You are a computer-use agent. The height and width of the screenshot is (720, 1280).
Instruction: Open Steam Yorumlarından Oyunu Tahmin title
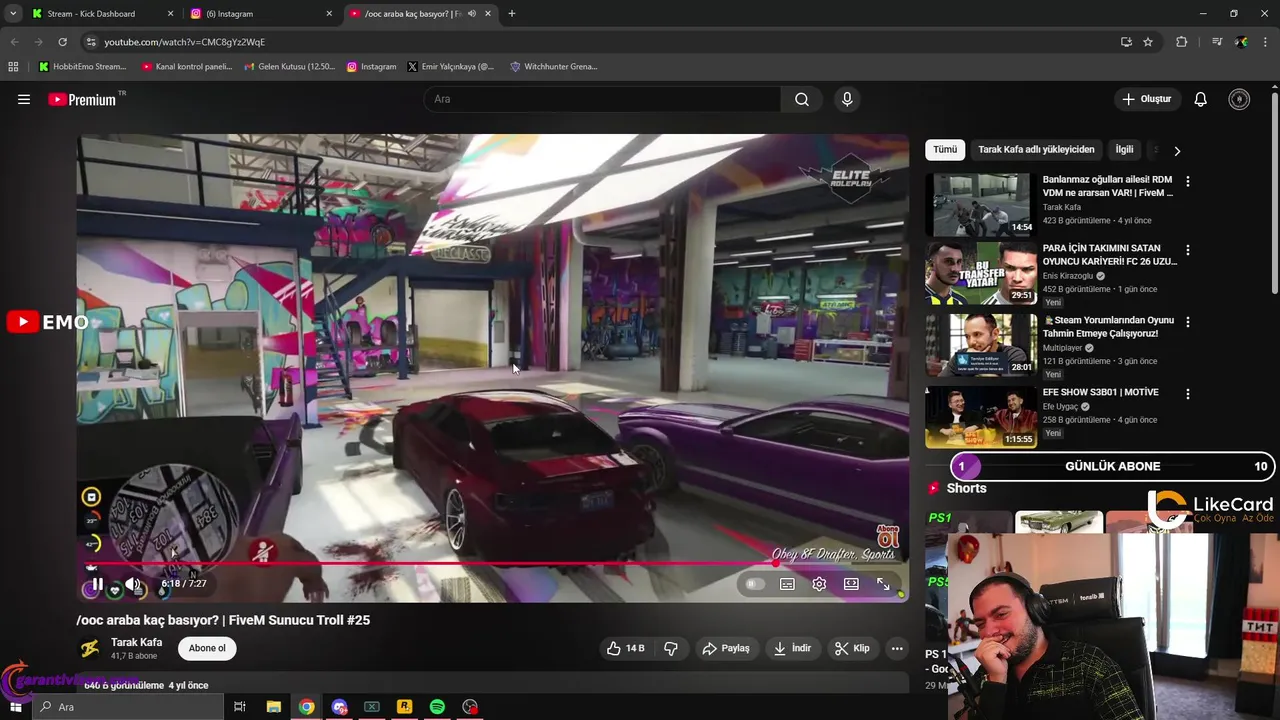coord(1109,327)
